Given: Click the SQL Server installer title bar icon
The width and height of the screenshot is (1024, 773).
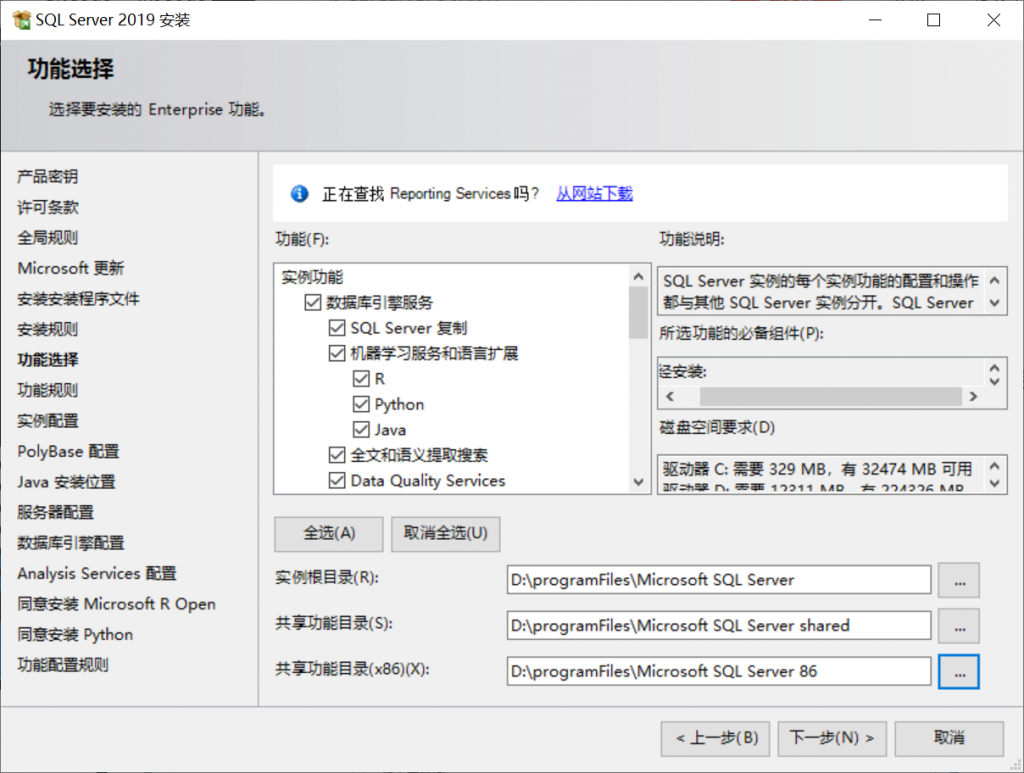Looking at the screenshot, I should click(x=20, y=20).
